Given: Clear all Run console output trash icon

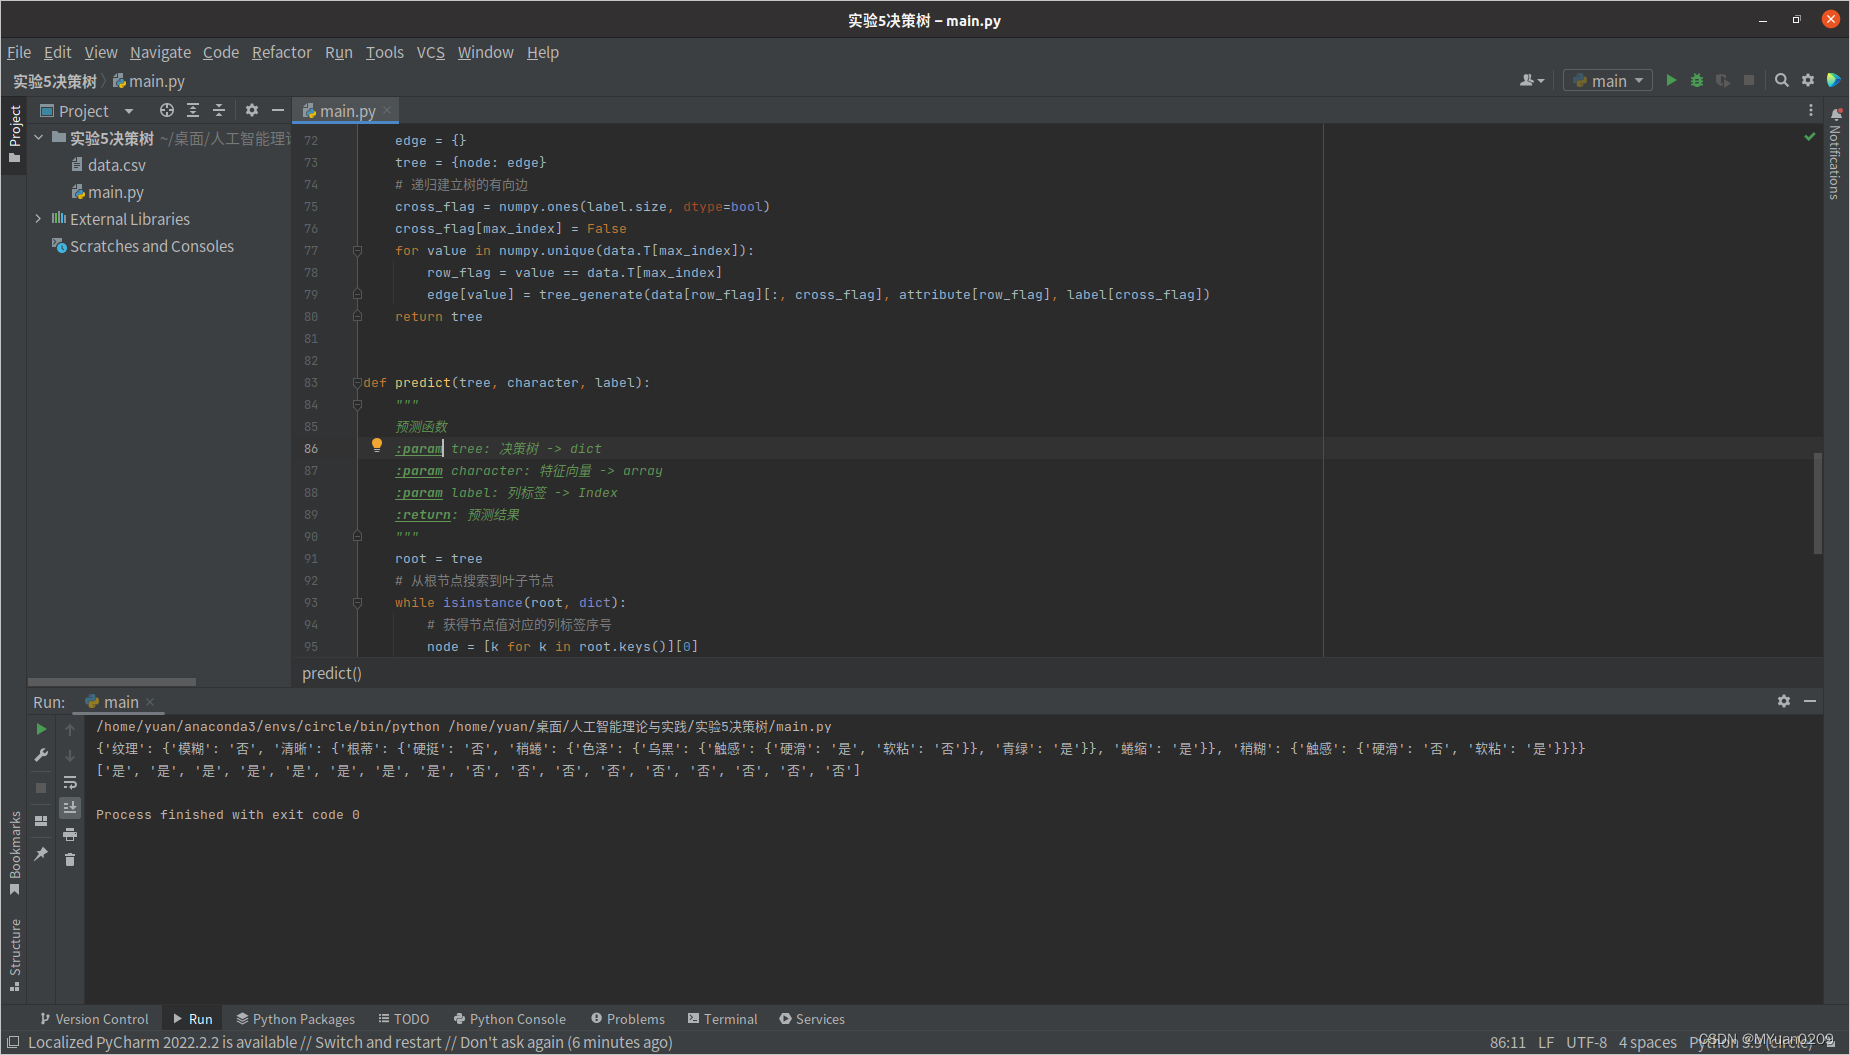Looking at the screenshot, I should click(70, 860).
